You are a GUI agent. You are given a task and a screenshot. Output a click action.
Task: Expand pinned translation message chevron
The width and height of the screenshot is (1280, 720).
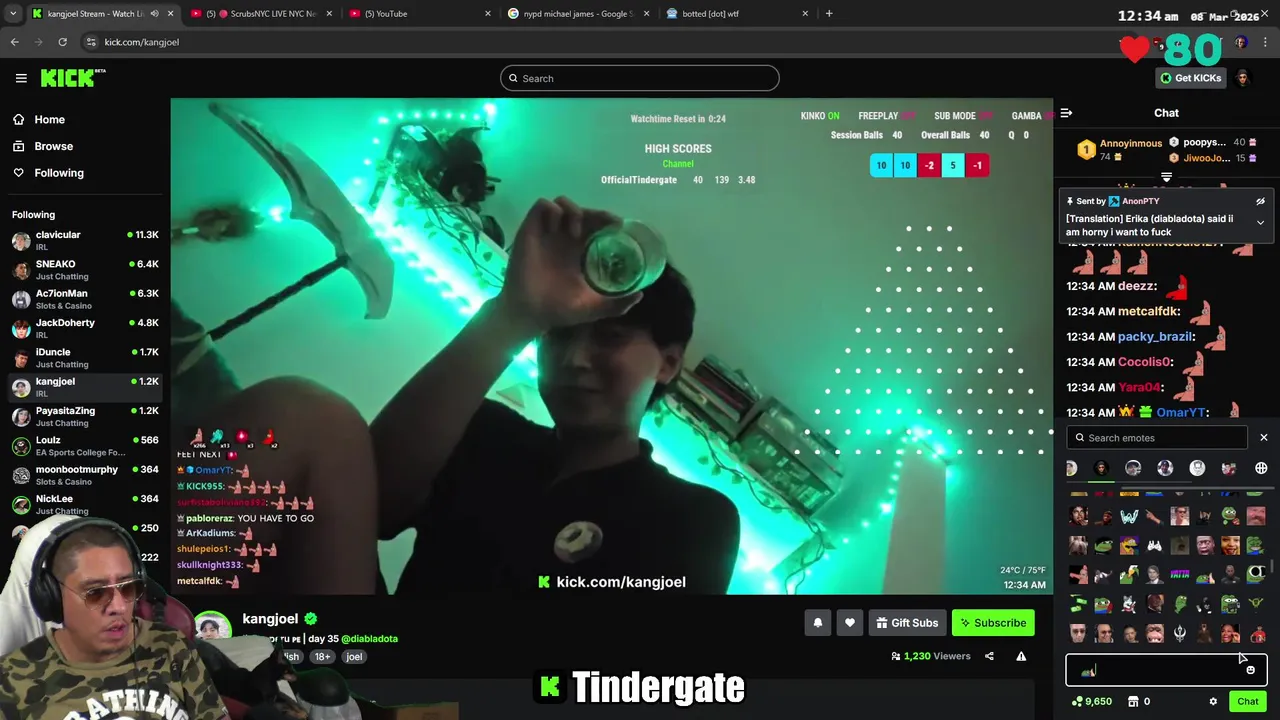coord(1260,223)
